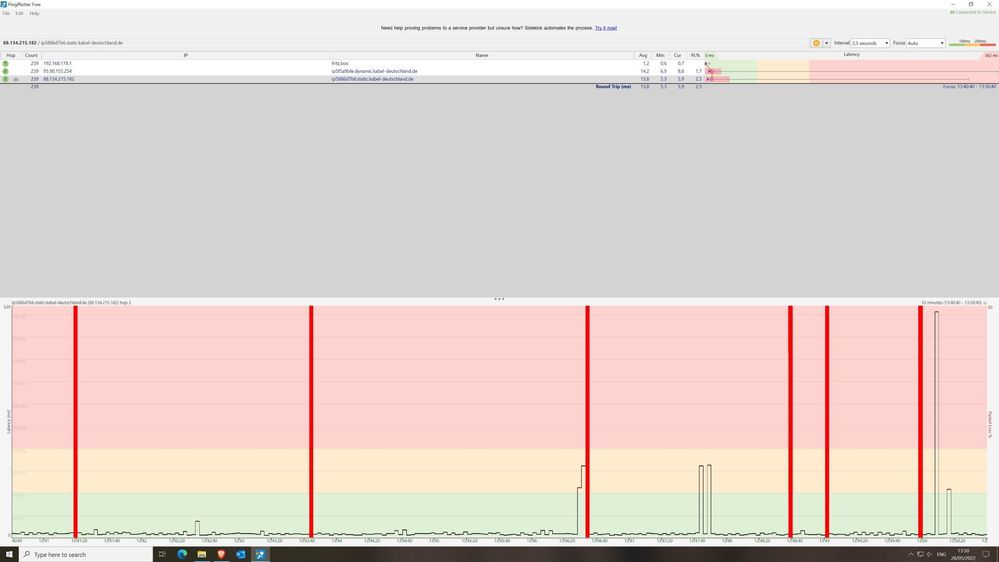Open the notification center icon
The height and width of the screenshot is (562, 999).
click(986, 554)
